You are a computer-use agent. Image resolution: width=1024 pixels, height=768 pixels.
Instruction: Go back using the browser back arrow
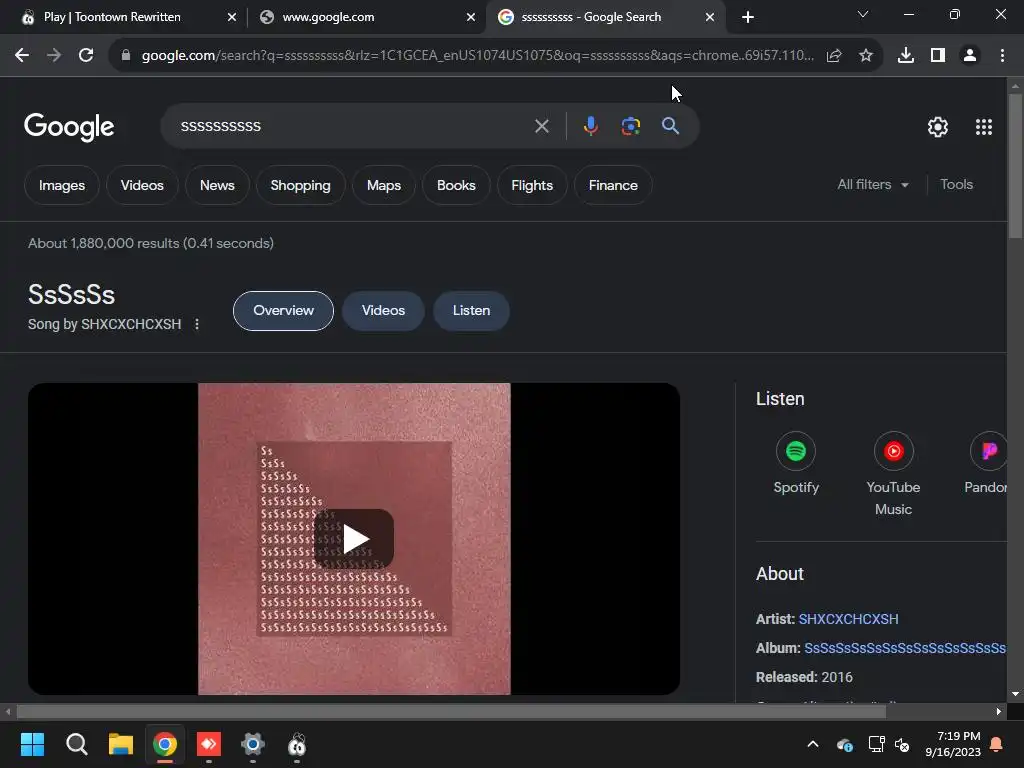pos(22,56)
